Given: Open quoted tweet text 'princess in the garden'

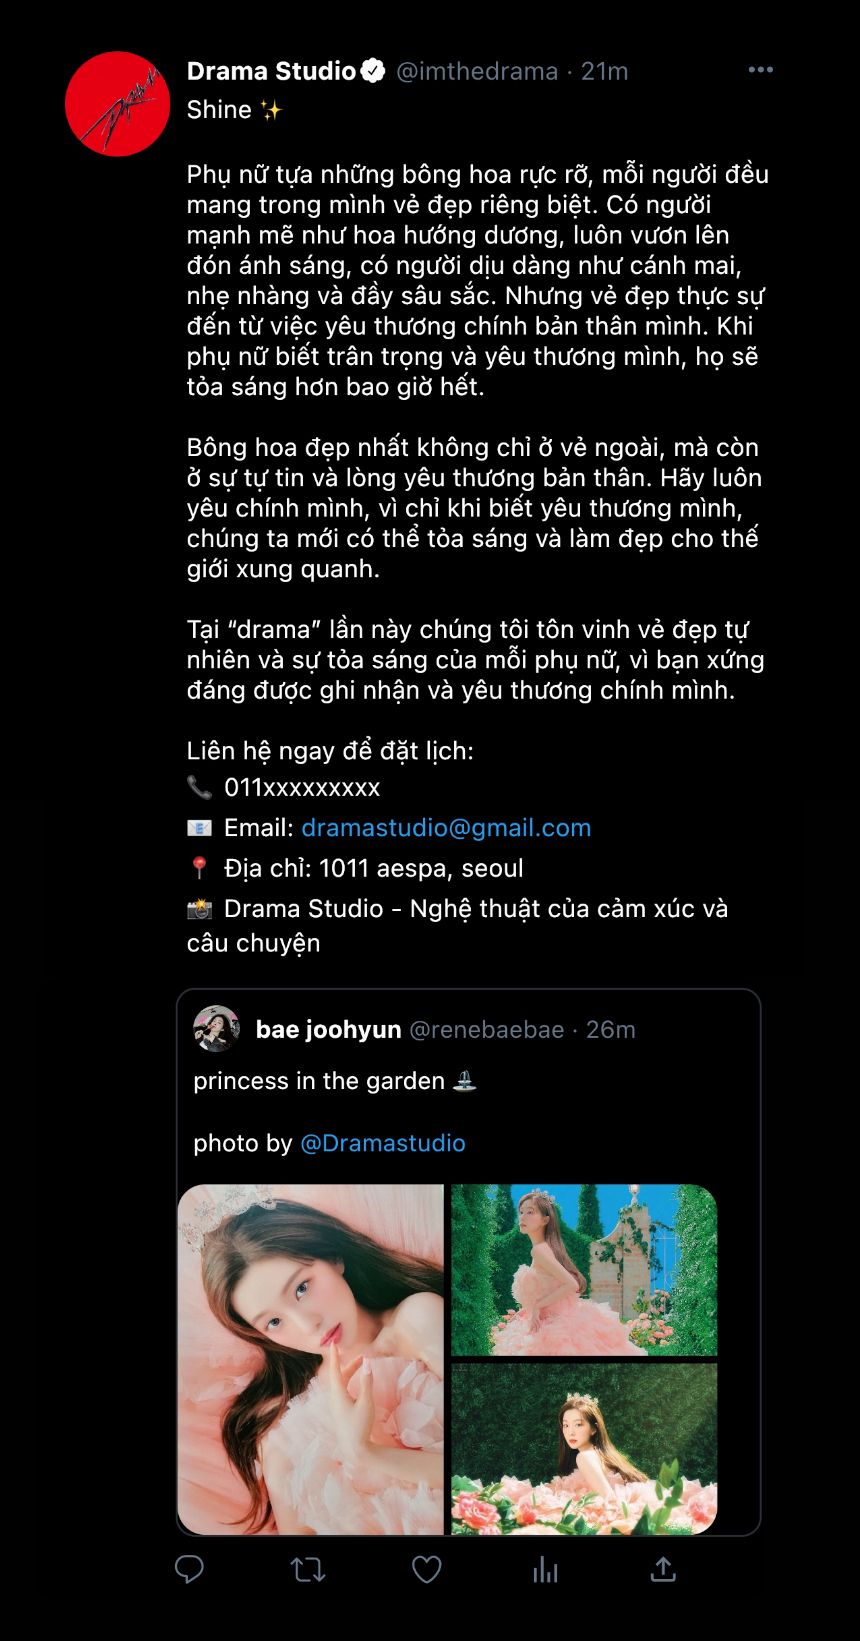Looking at the screenshot, I should click(319, 1081).
